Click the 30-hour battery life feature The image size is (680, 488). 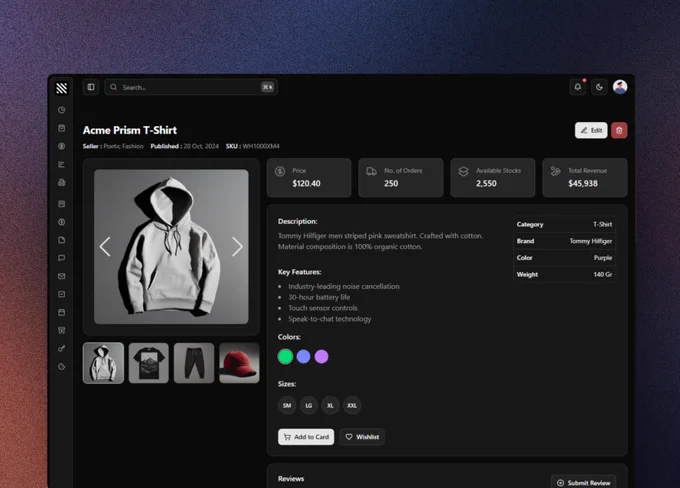(319, 297)
